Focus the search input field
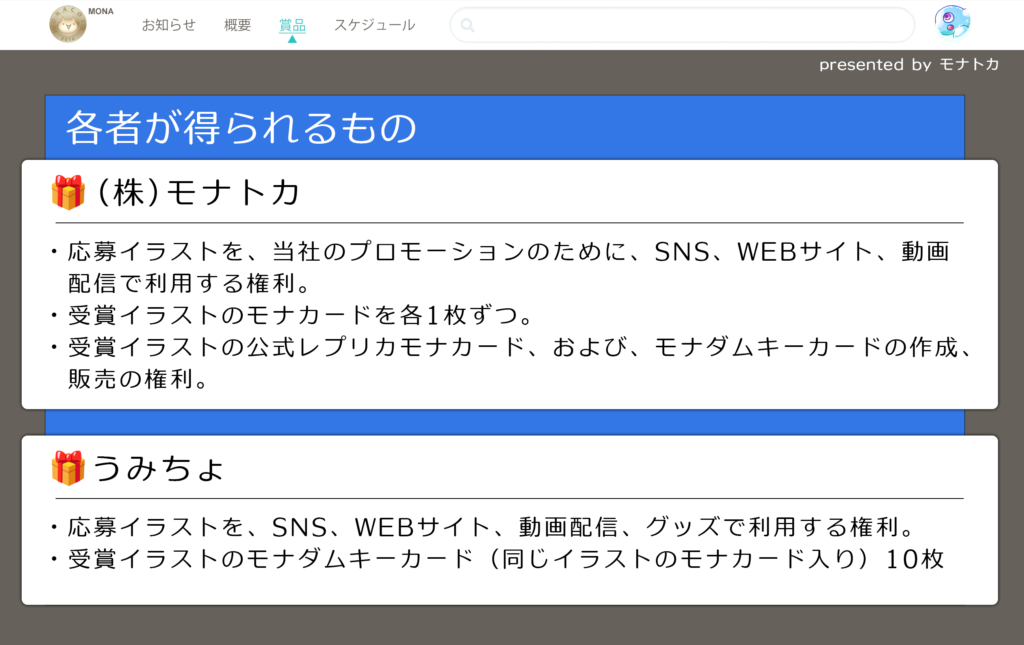 tap(682, 25)
